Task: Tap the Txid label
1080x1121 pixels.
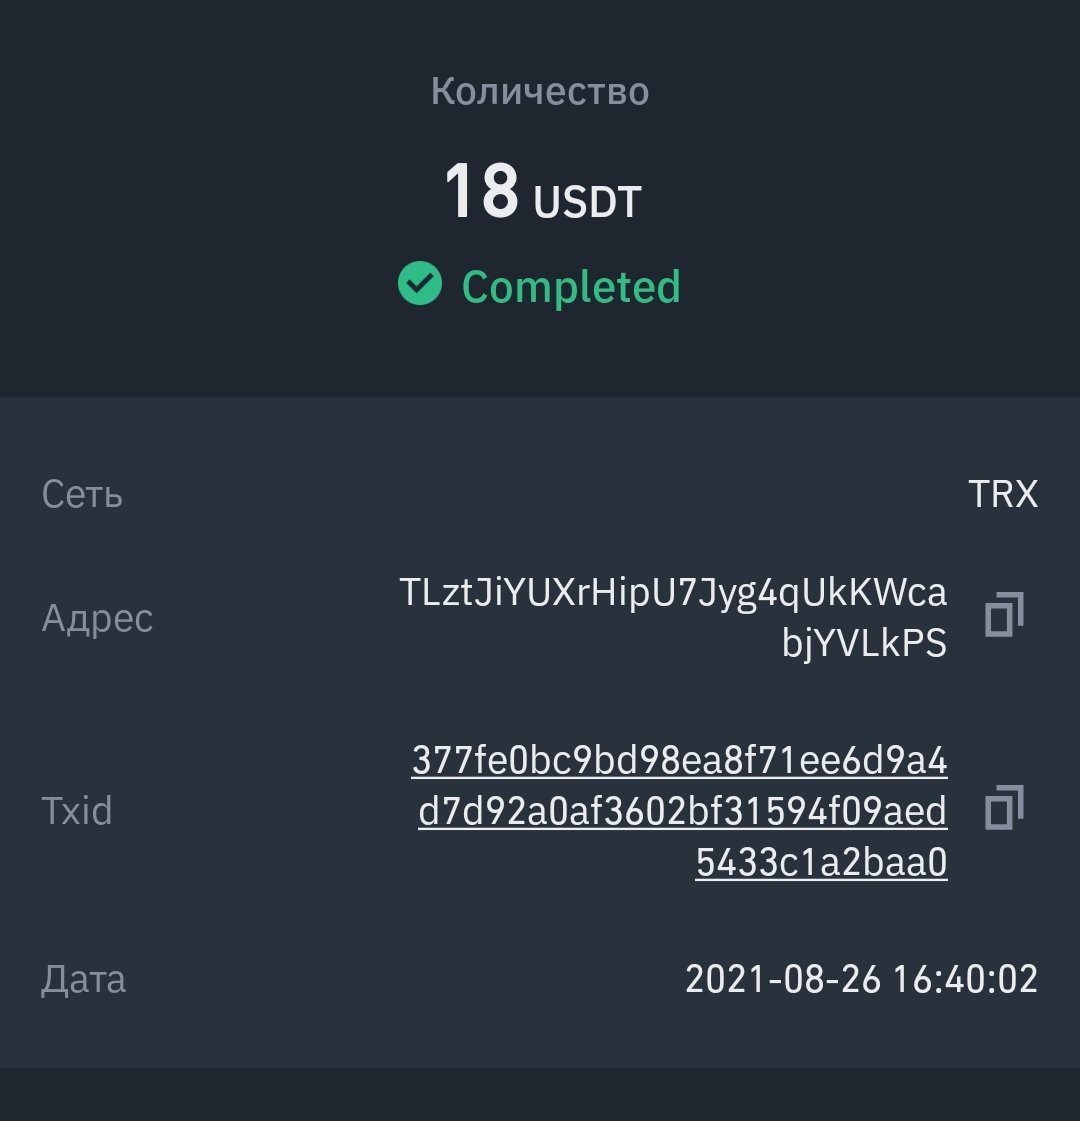Action: [76, 811]
